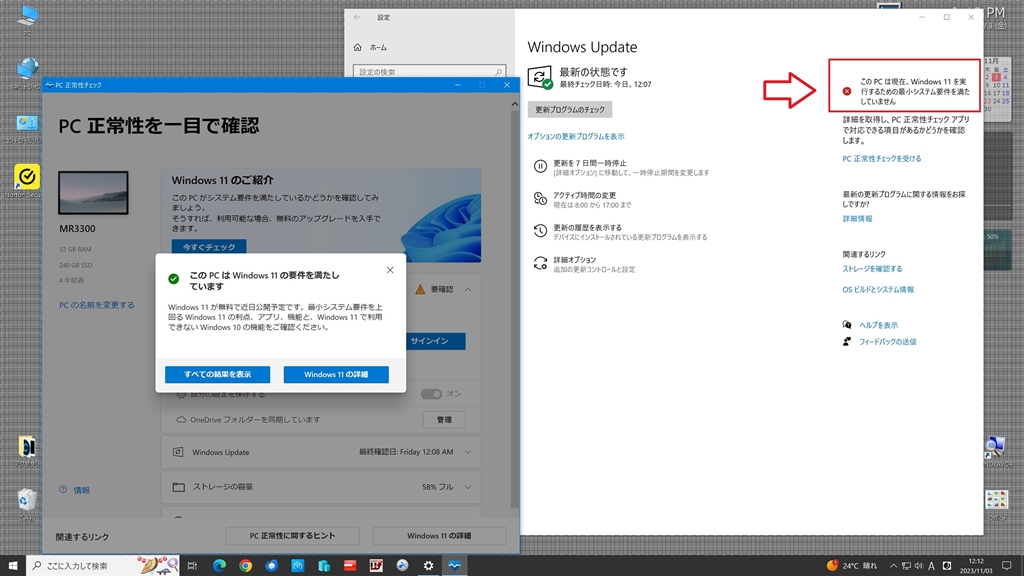Open OS ビルドとシステム情報 link

point(878,289)
